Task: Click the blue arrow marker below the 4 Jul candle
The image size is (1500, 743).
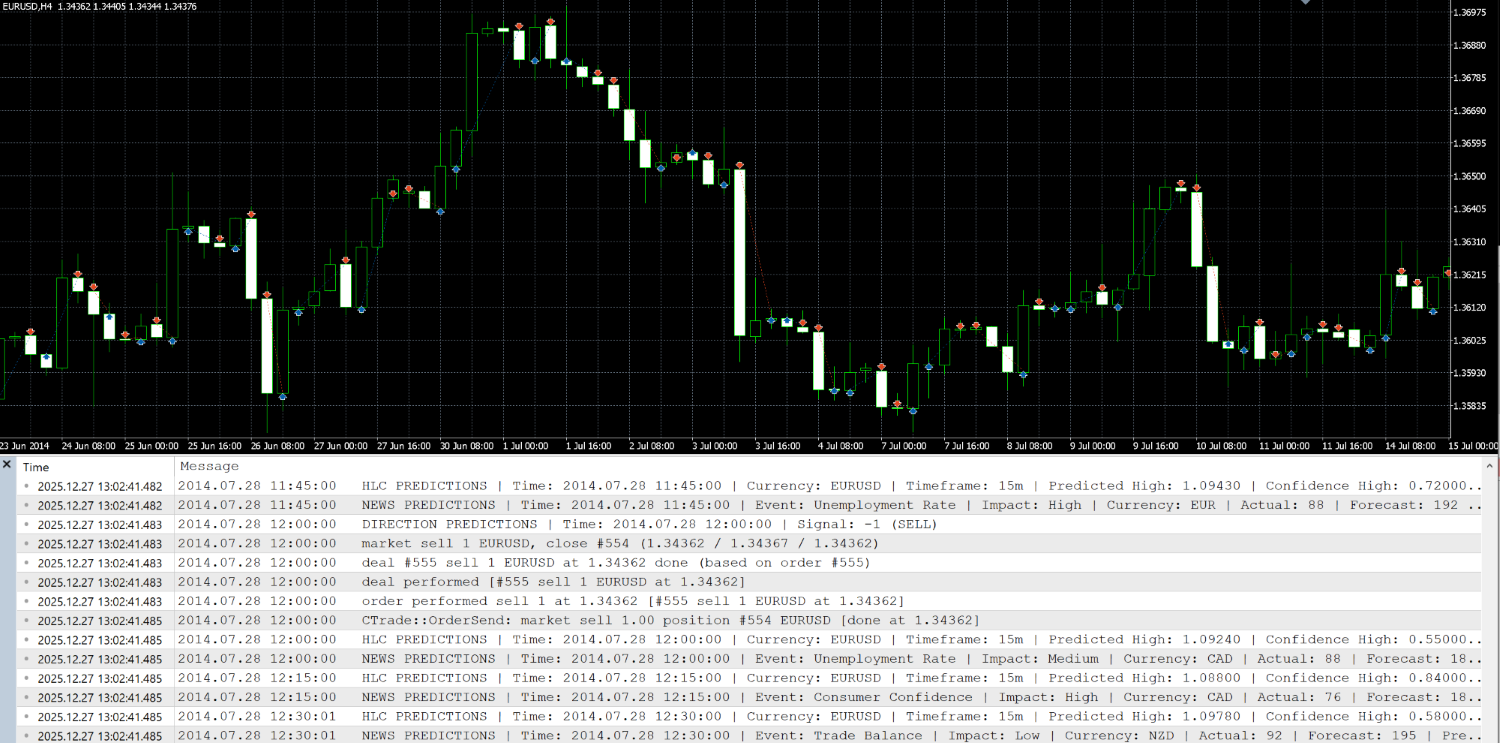Action: point(835,391)
